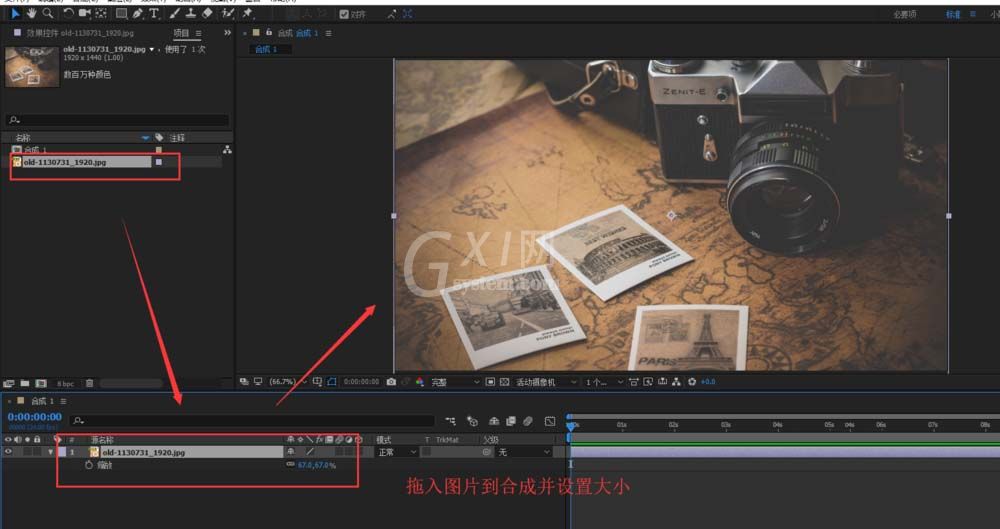
Task: Enable motion blur icon in timeline
Action: click(x=527, y=421)
